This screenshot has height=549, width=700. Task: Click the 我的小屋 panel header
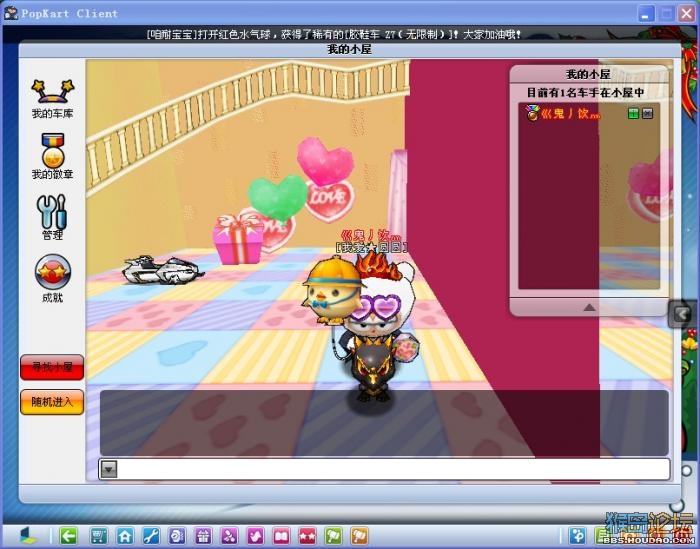click(588, 74)
